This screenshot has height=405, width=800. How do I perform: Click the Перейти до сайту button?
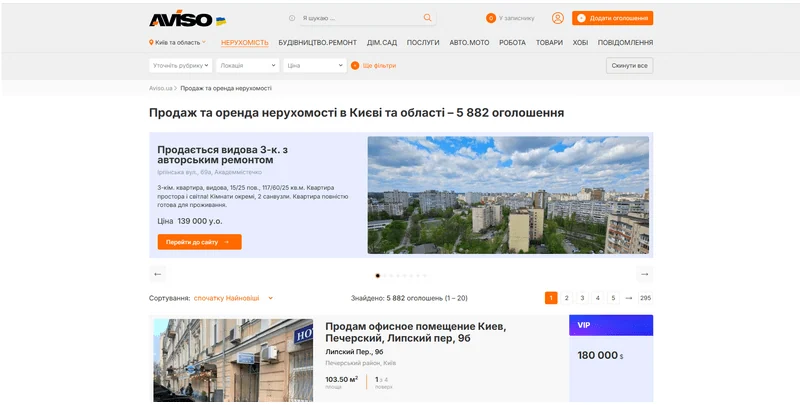(x=199, y=242)
